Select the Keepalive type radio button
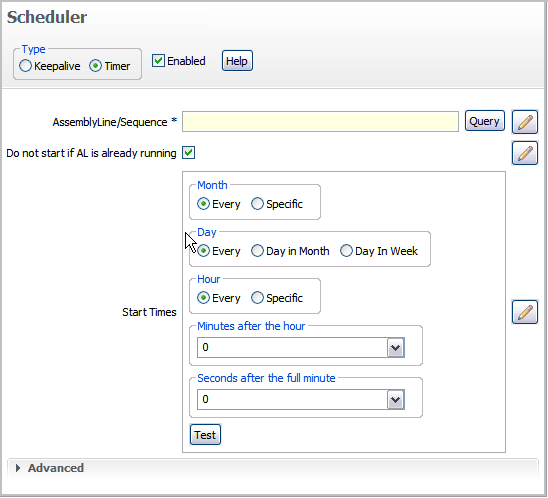This screenshot has height=498, width=548. pyautogui.click(x=26, y=66)
